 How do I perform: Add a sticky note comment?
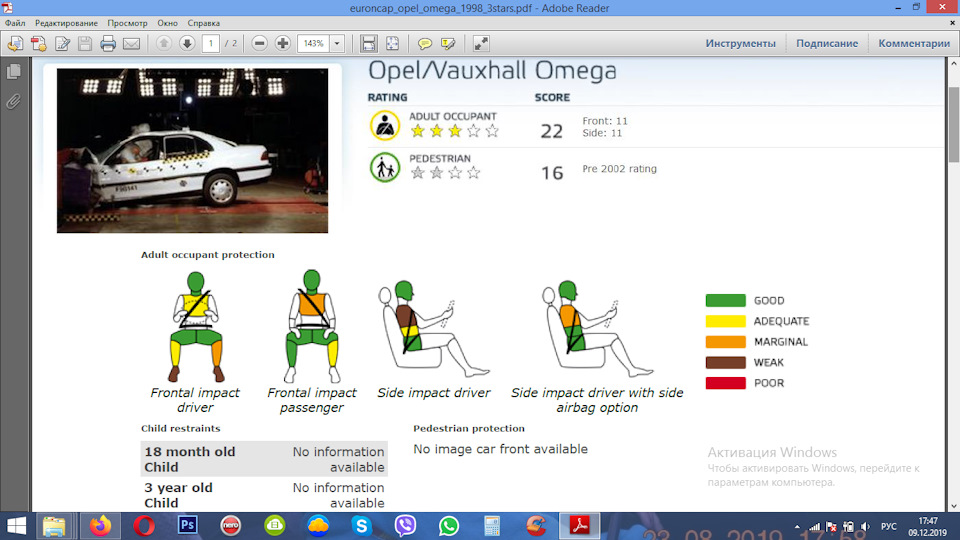click(424, 43)
